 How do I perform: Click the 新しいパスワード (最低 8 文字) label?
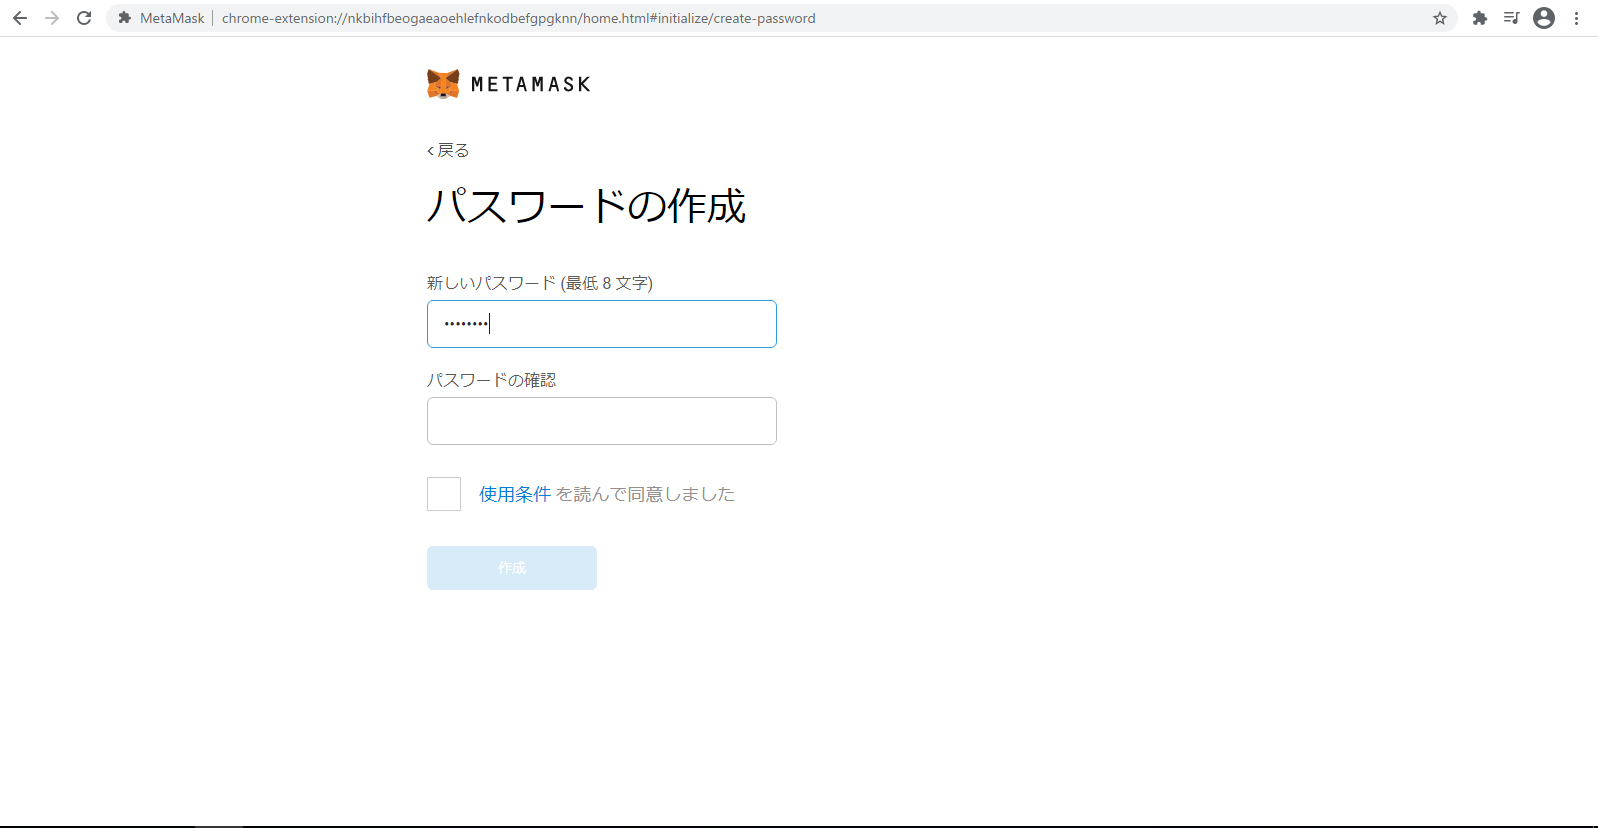[540, 283]
